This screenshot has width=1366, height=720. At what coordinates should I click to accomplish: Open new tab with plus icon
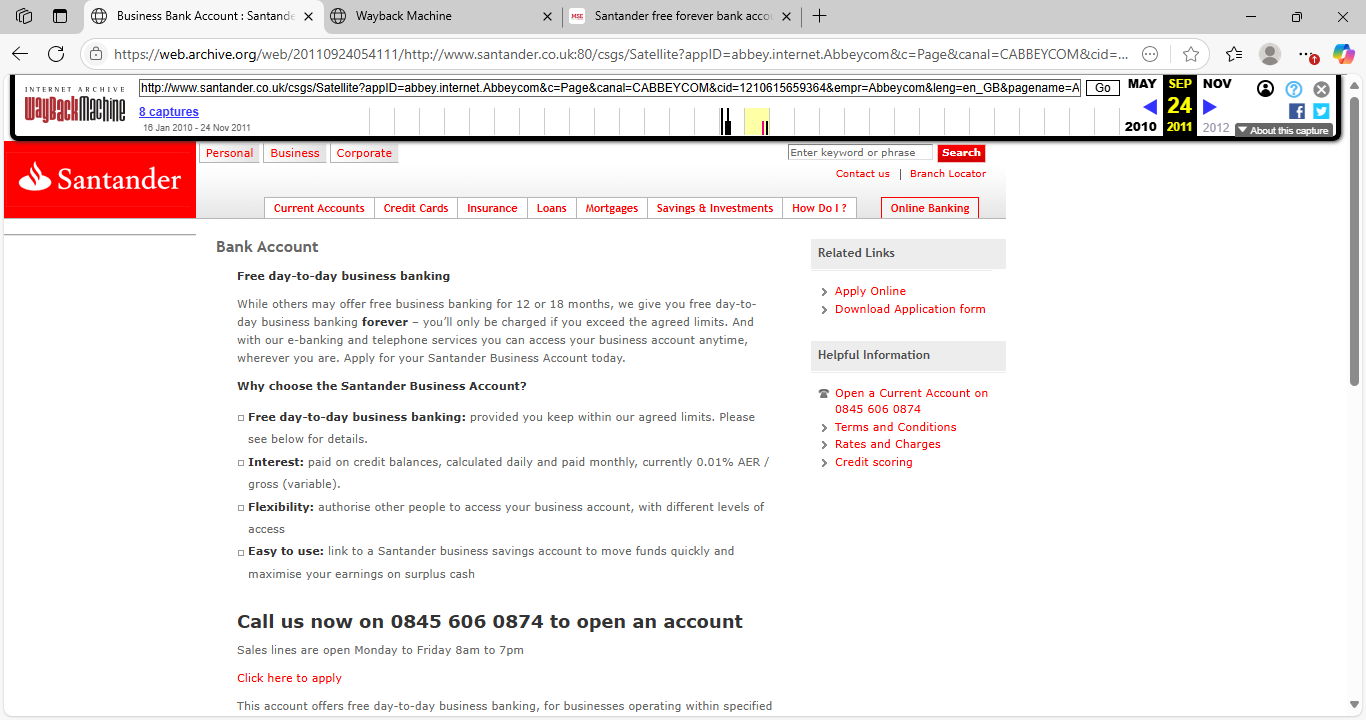pos(820,16)
